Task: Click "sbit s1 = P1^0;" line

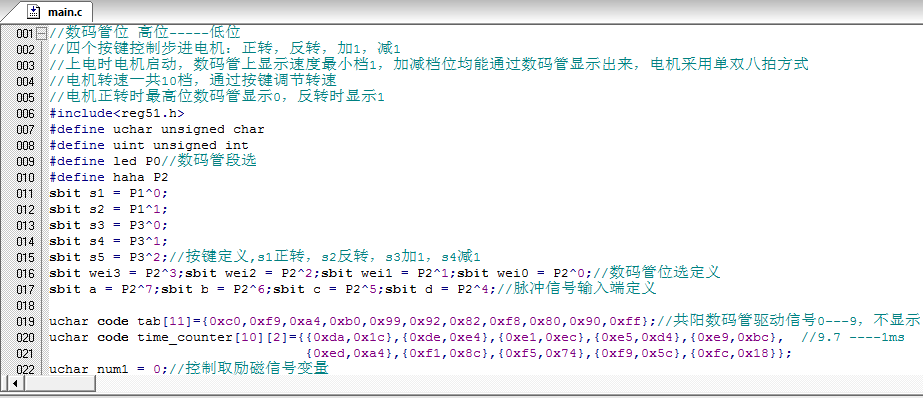Action: click(109, 193)
